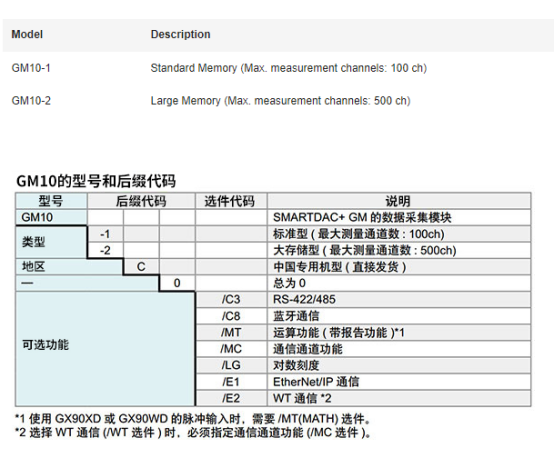Select the GM10-1 model row

278,68
